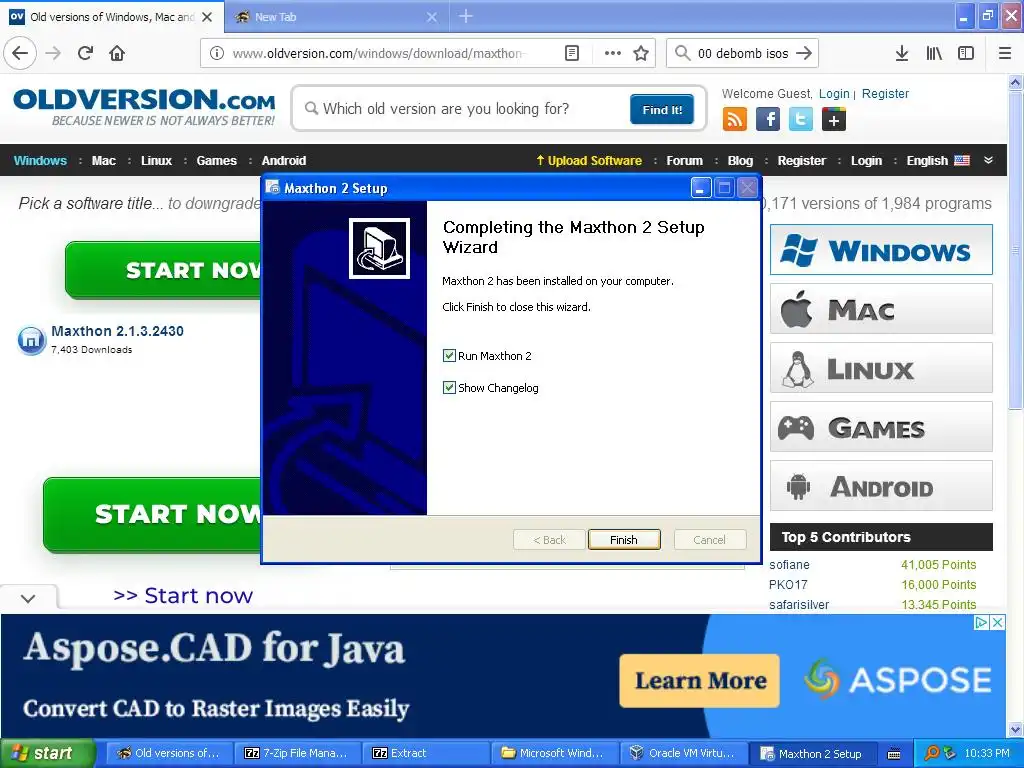Screen dimensions: 1024x768
Task: Toggle the sidebar icon in Firefox toolbar
Action: pyautogui.click(x=966, y=53)
